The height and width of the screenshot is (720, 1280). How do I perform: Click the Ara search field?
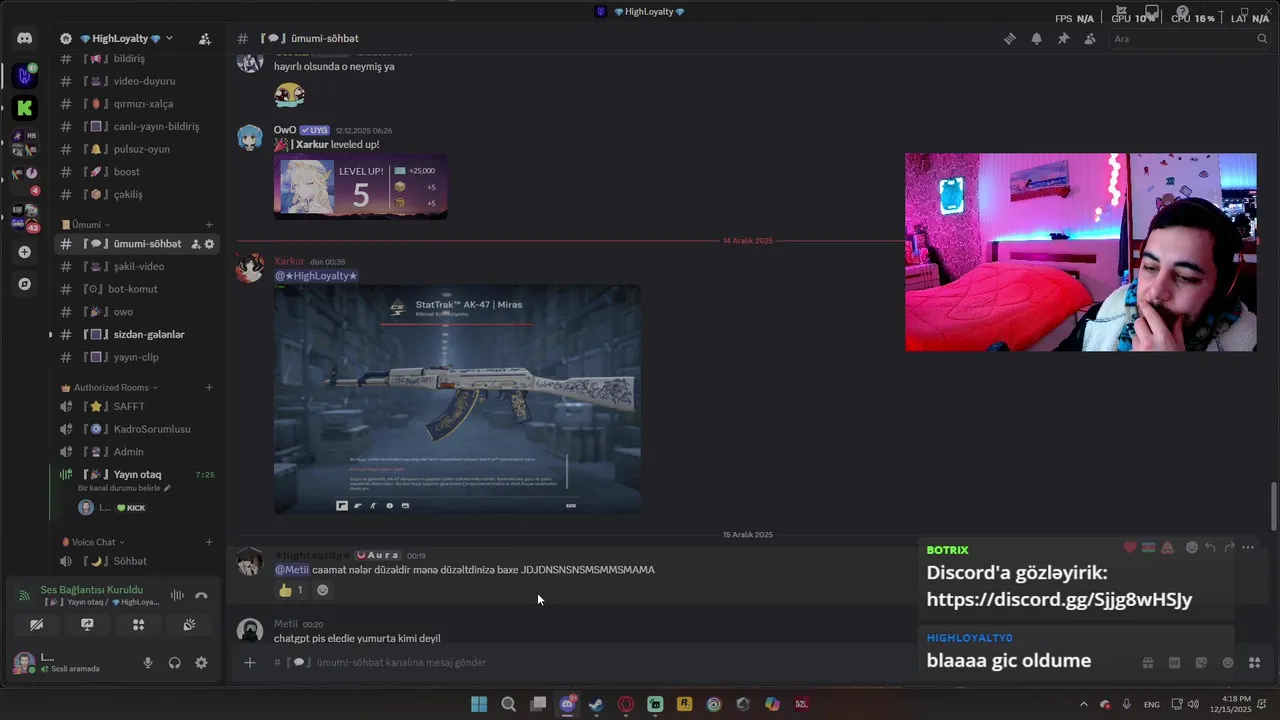tap(1190, 39)
